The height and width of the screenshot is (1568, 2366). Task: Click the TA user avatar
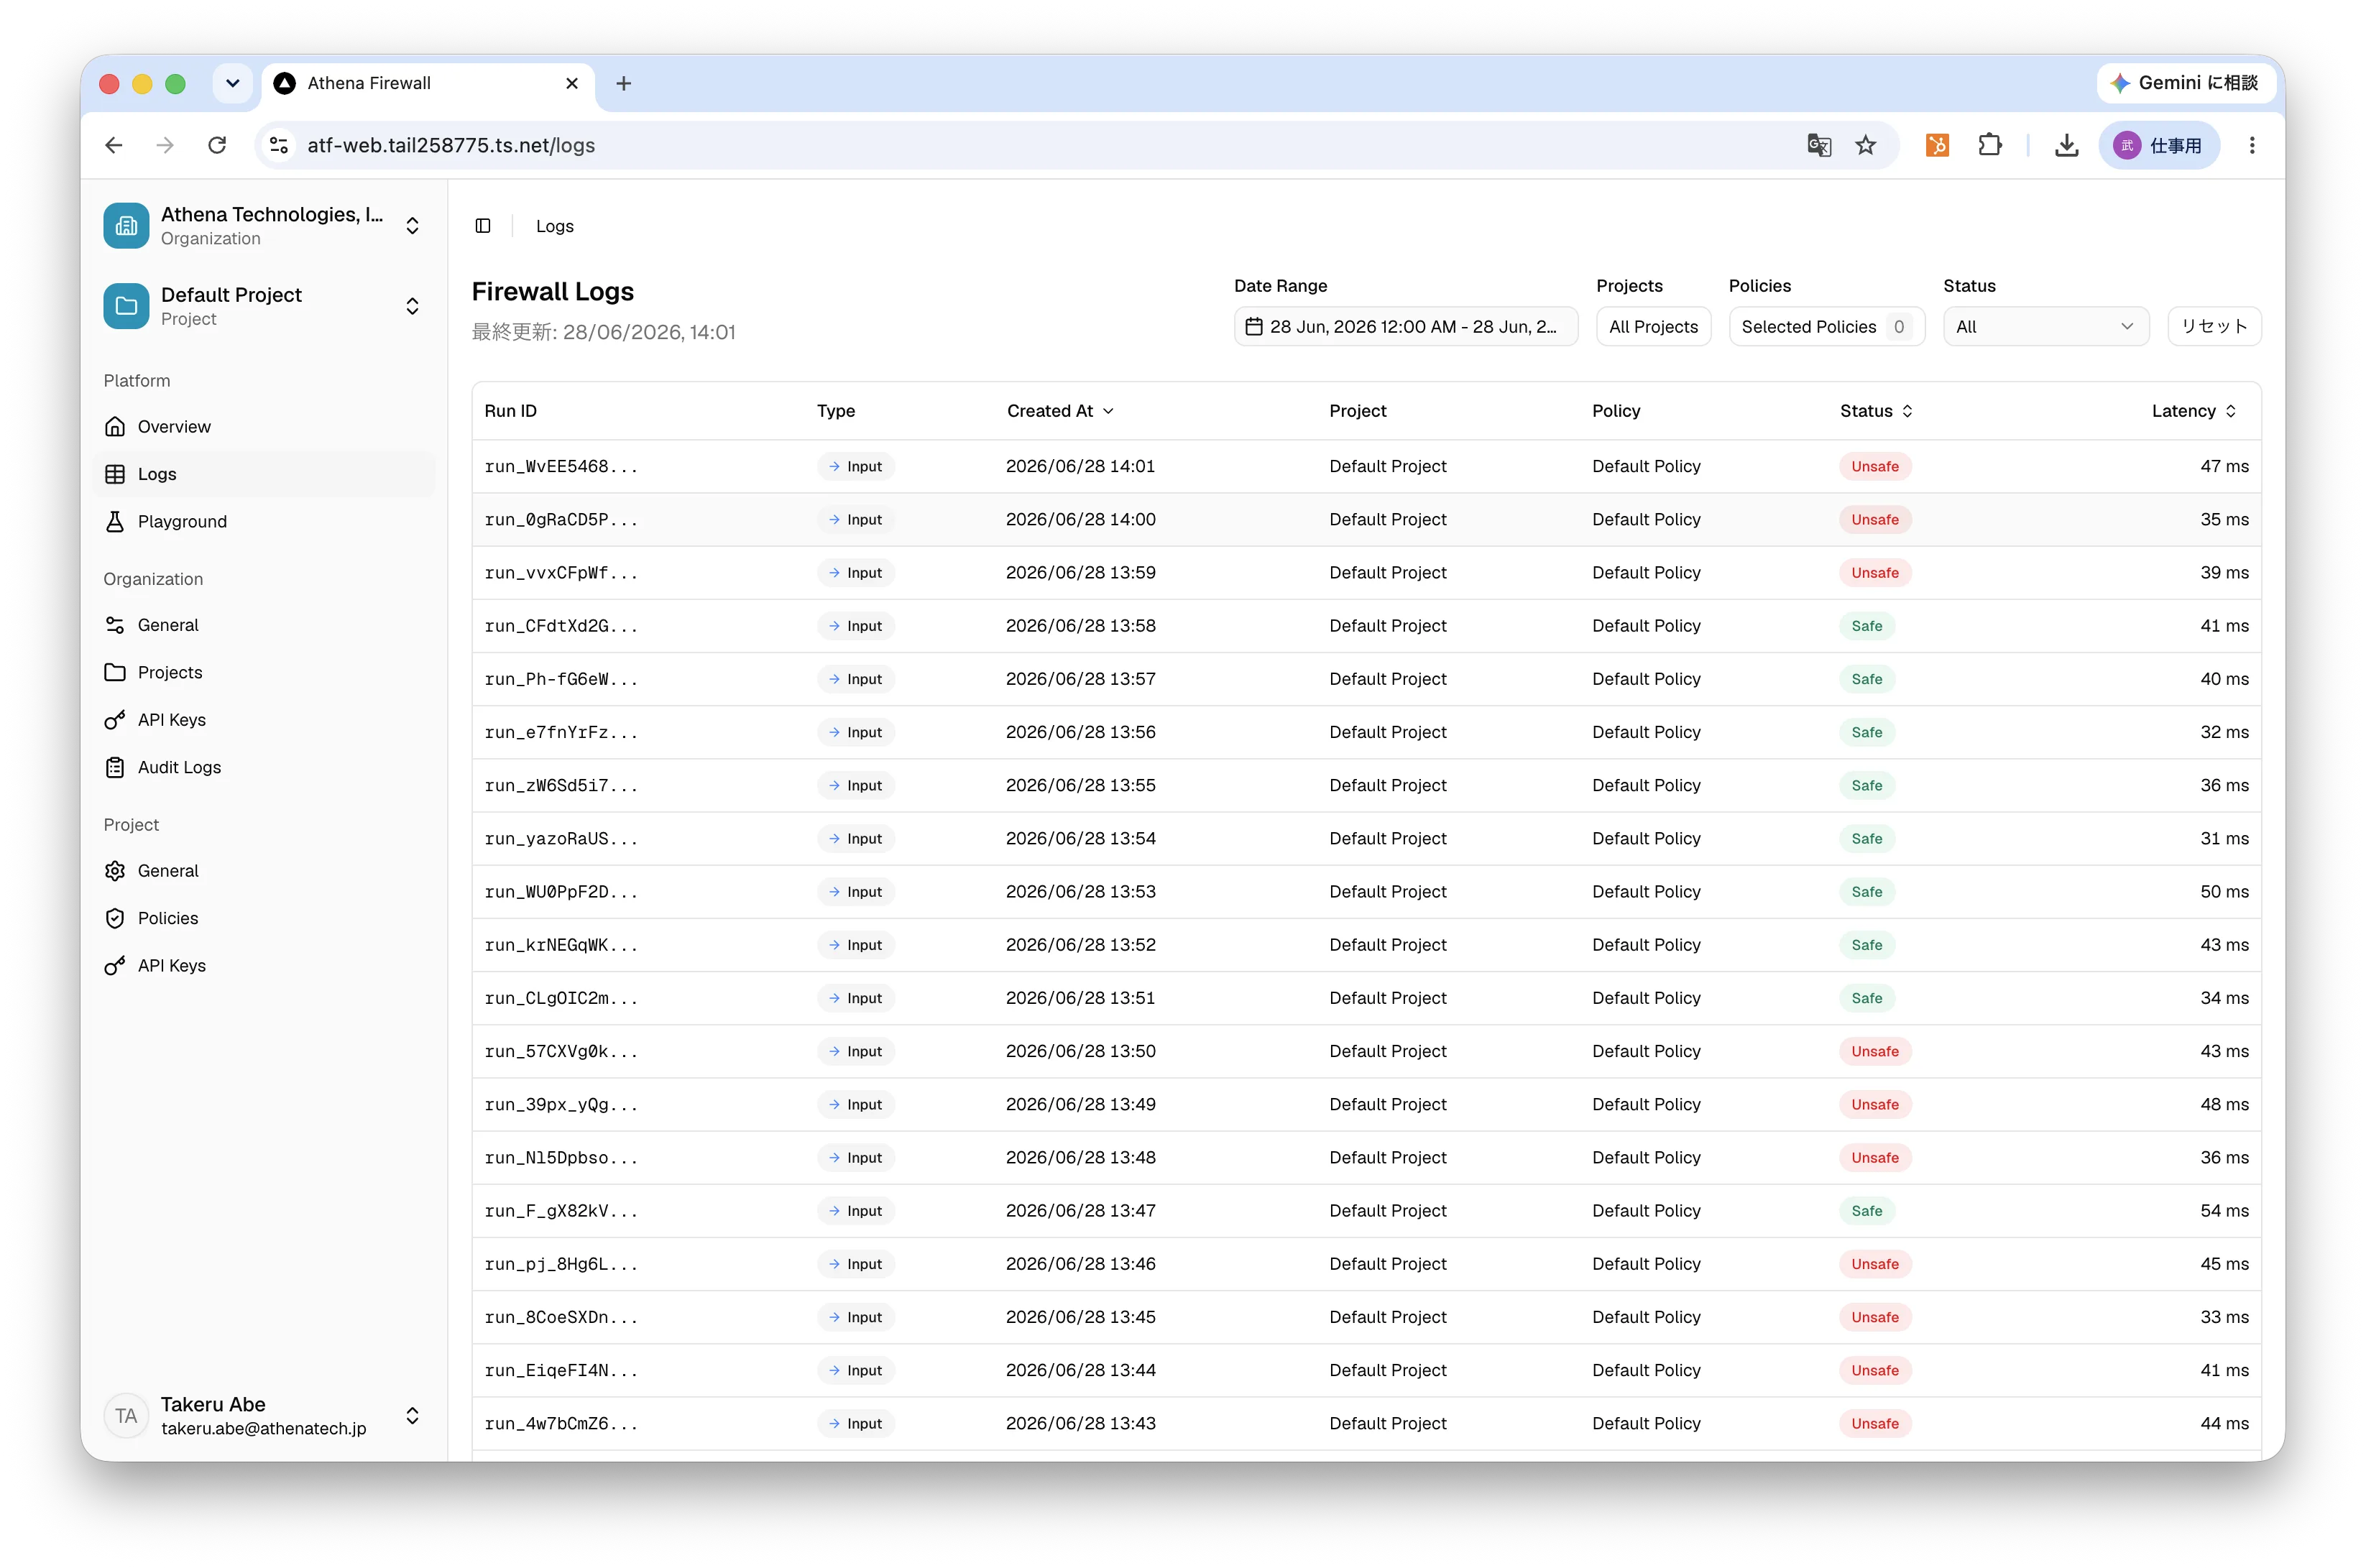click(x=126, y=1416)
